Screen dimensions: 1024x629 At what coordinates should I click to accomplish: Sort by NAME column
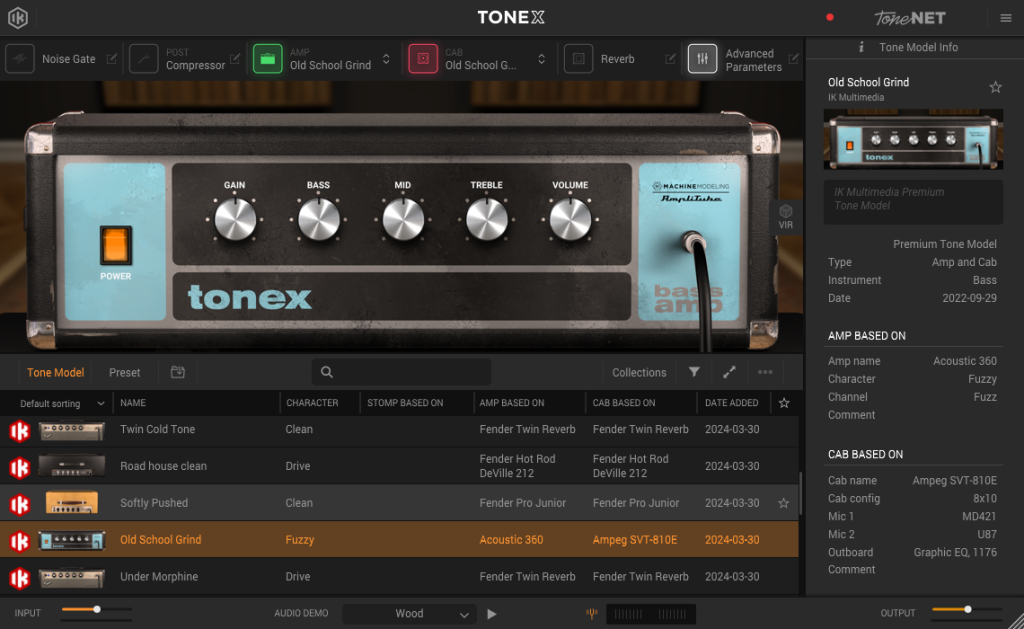coord(133,403)
